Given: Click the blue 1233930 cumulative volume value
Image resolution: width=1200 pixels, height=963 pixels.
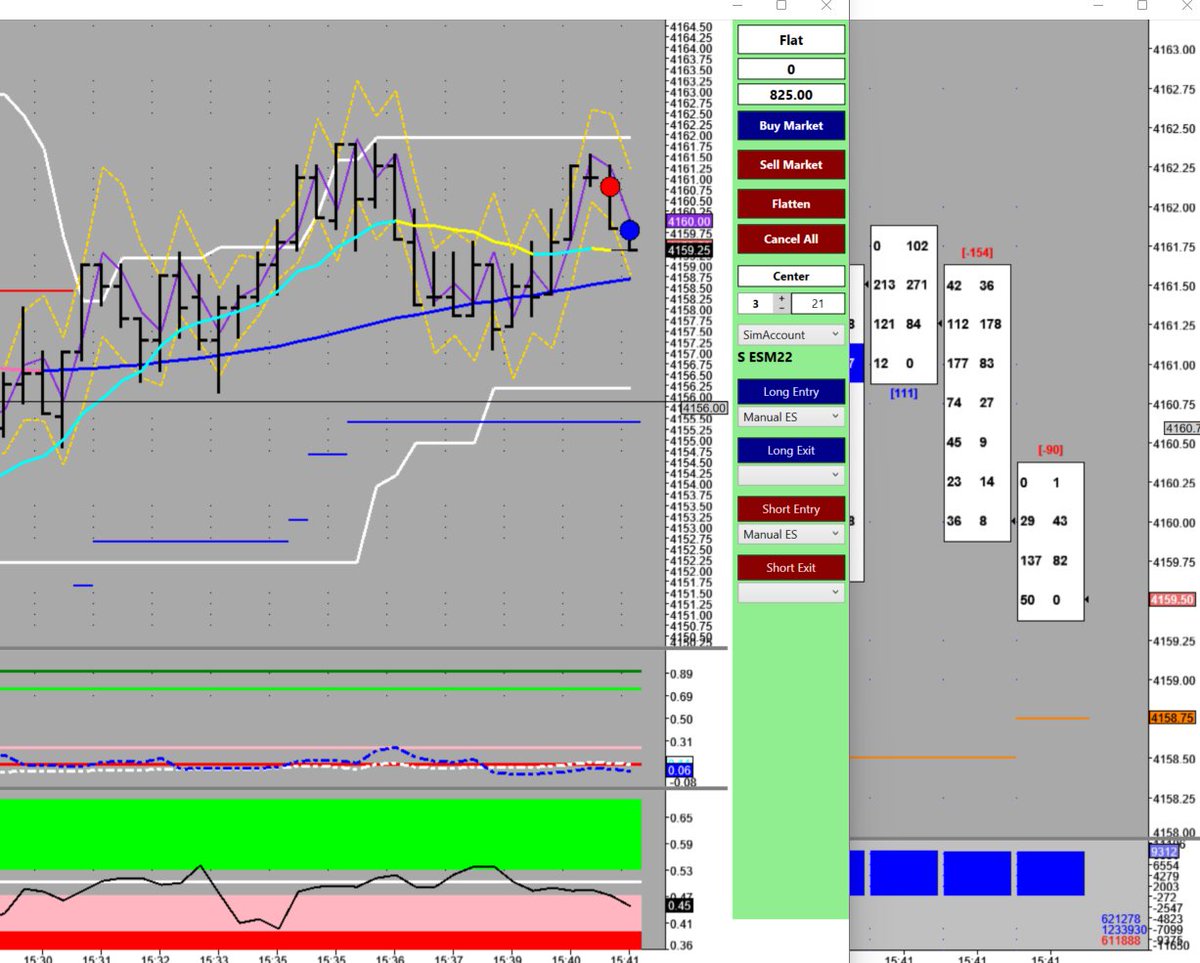Looking at the screenshot, I should [1123, 929].
